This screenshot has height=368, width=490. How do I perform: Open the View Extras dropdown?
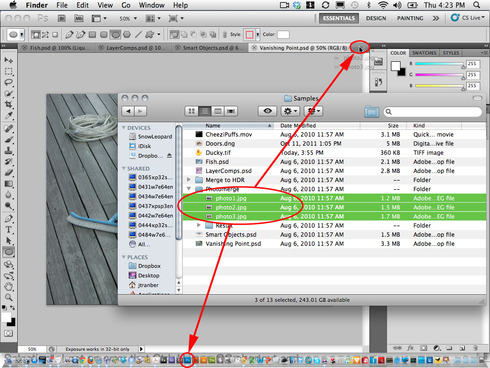pos(99,19)
